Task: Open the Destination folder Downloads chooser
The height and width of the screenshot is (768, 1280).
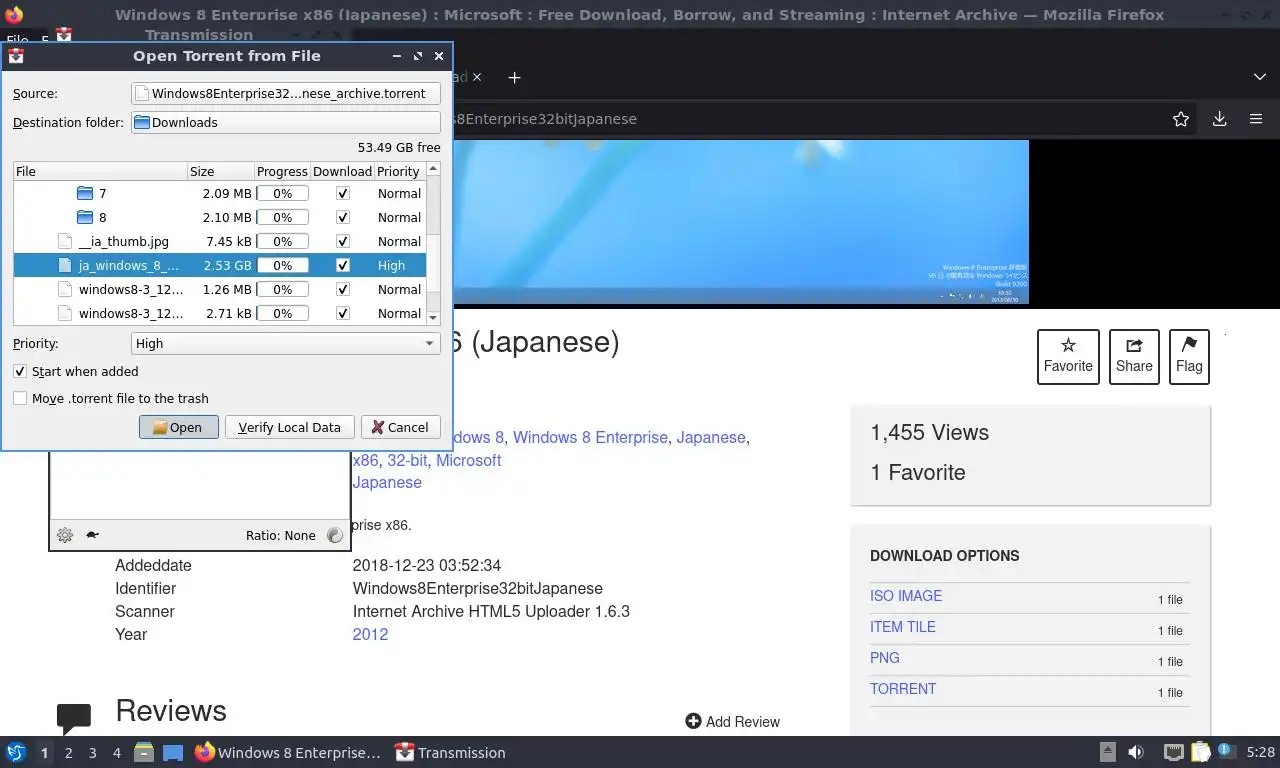Action: point(286,122)
